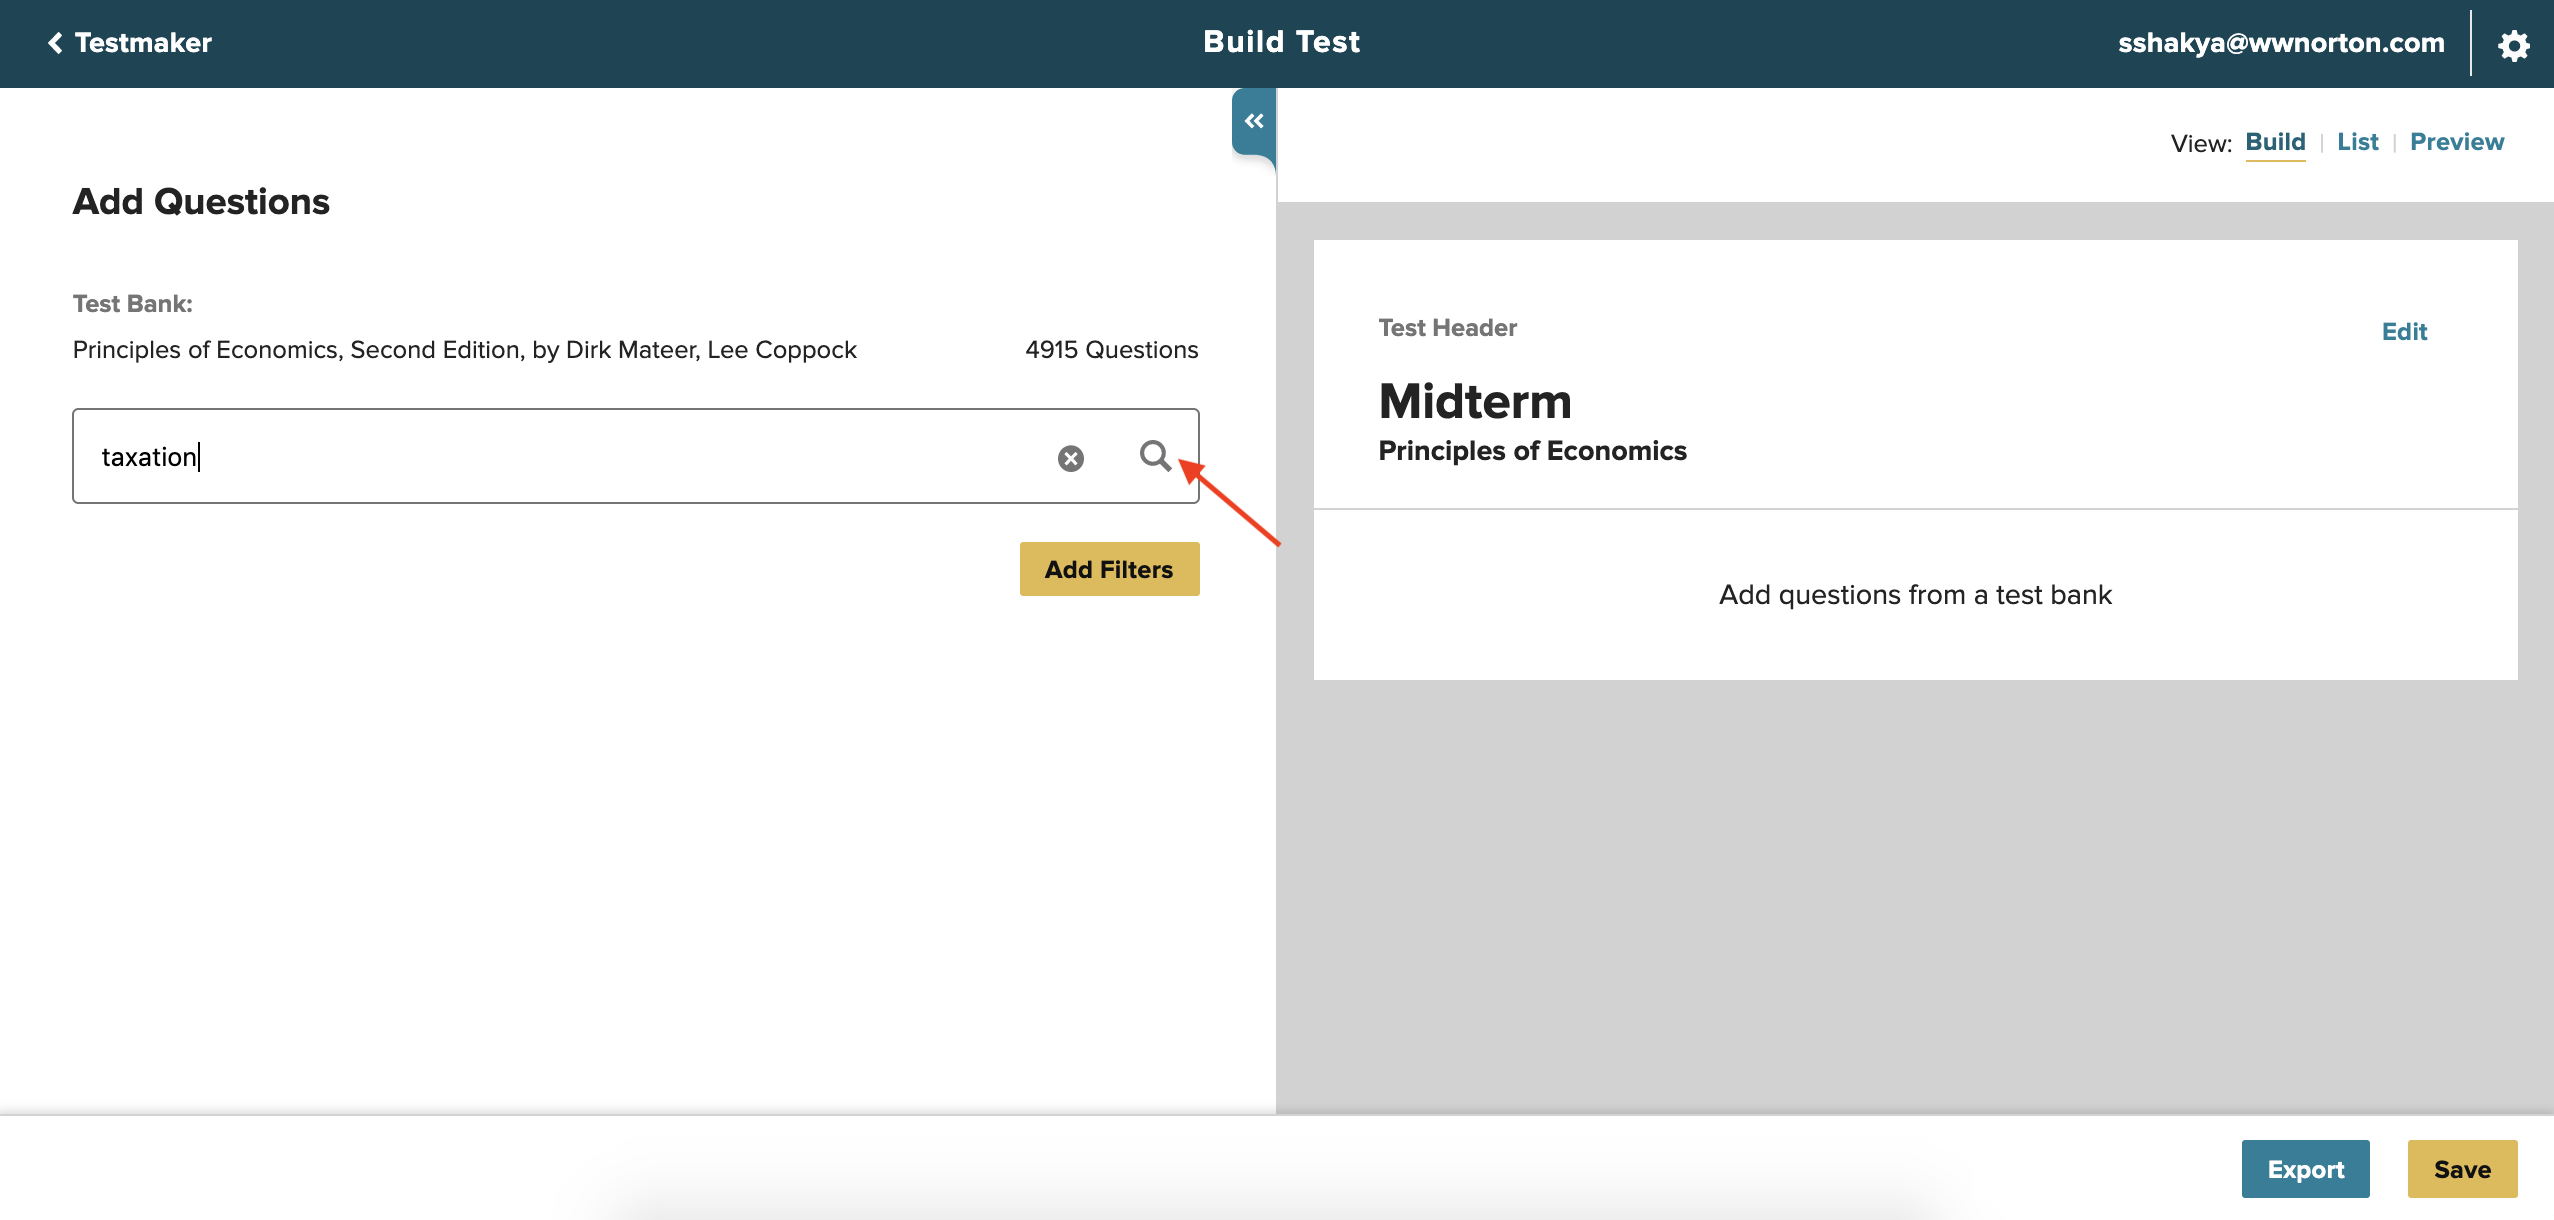Click the Build Test page title
This screenshot has height=1220, width=2554.
[1281, 42]
